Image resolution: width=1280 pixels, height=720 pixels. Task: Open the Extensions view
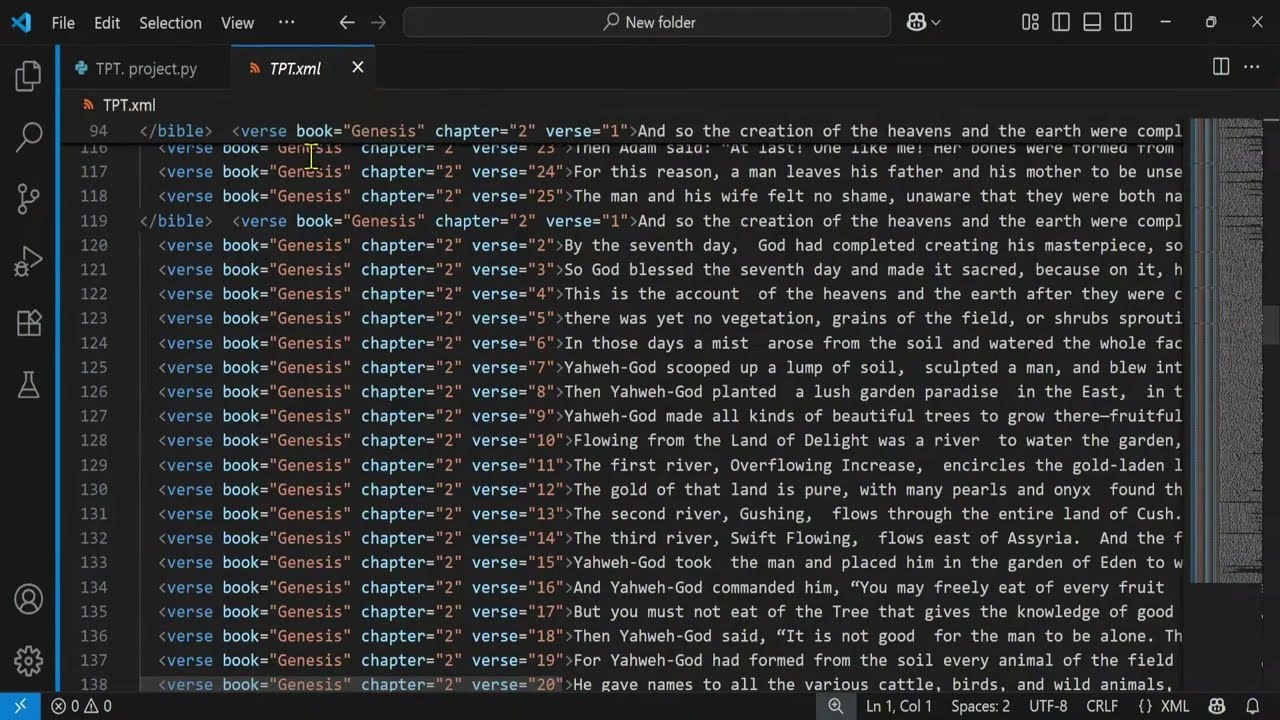pos(29,322)
